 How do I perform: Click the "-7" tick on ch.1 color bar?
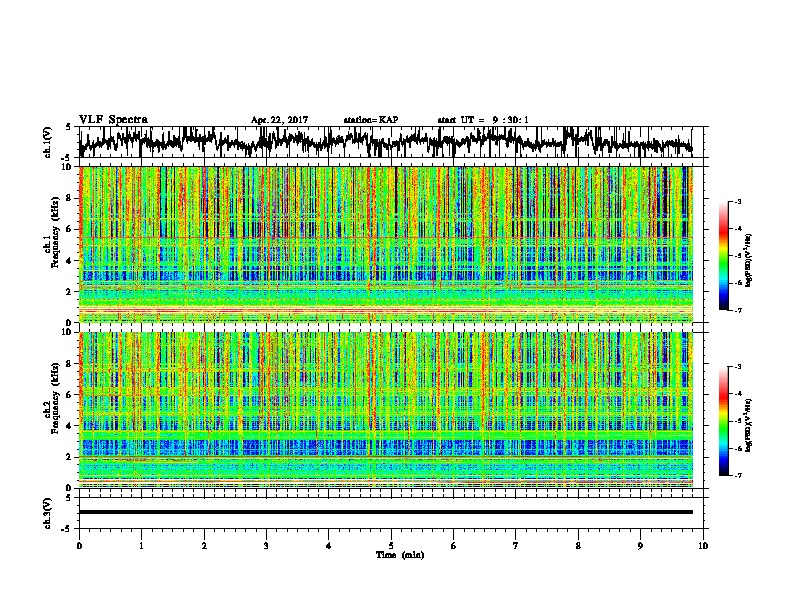[737, 310]
